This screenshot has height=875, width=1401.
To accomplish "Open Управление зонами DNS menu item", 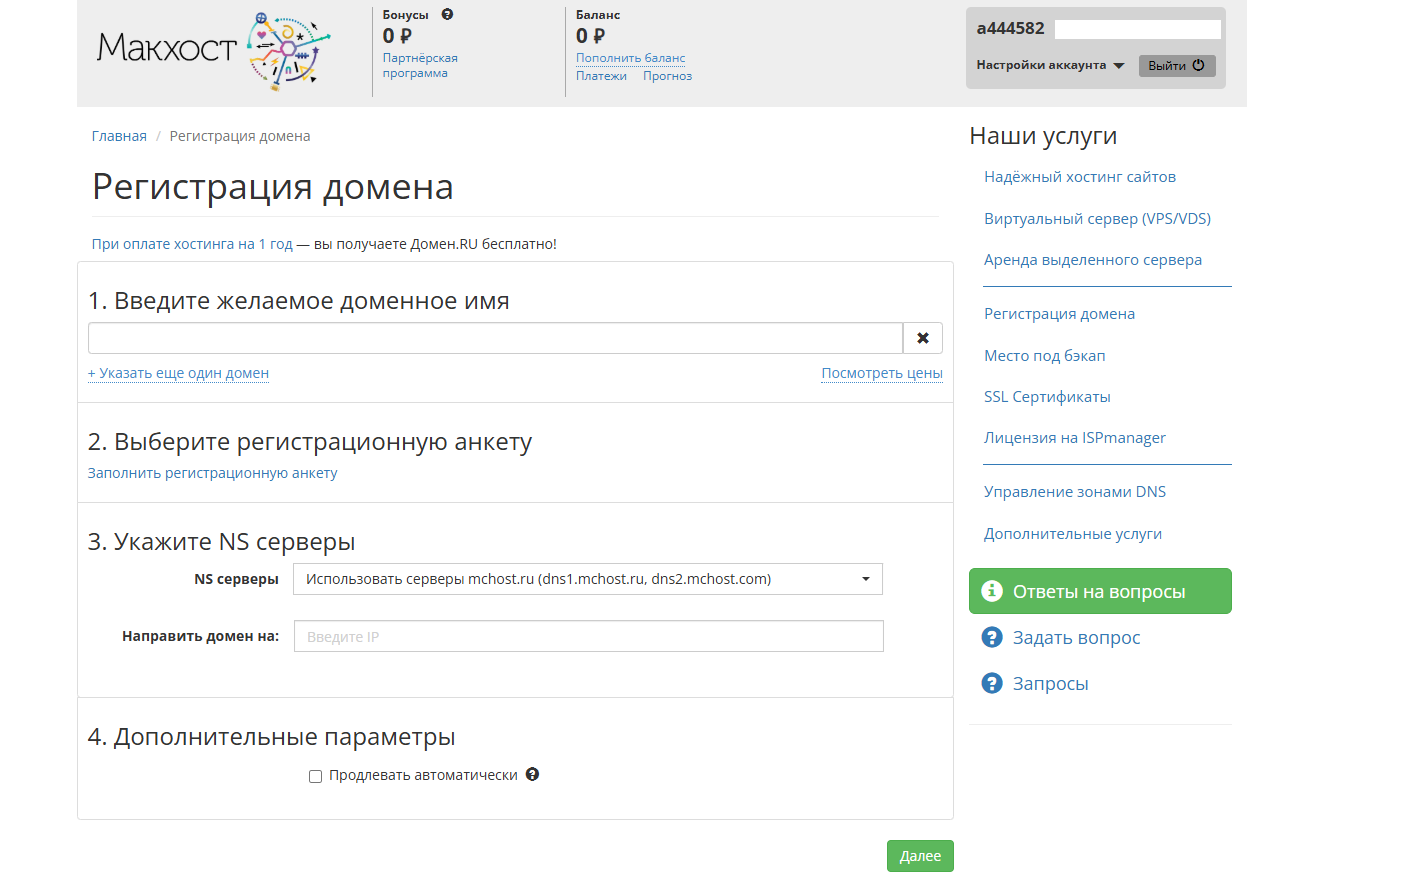I will point(1074,492).
